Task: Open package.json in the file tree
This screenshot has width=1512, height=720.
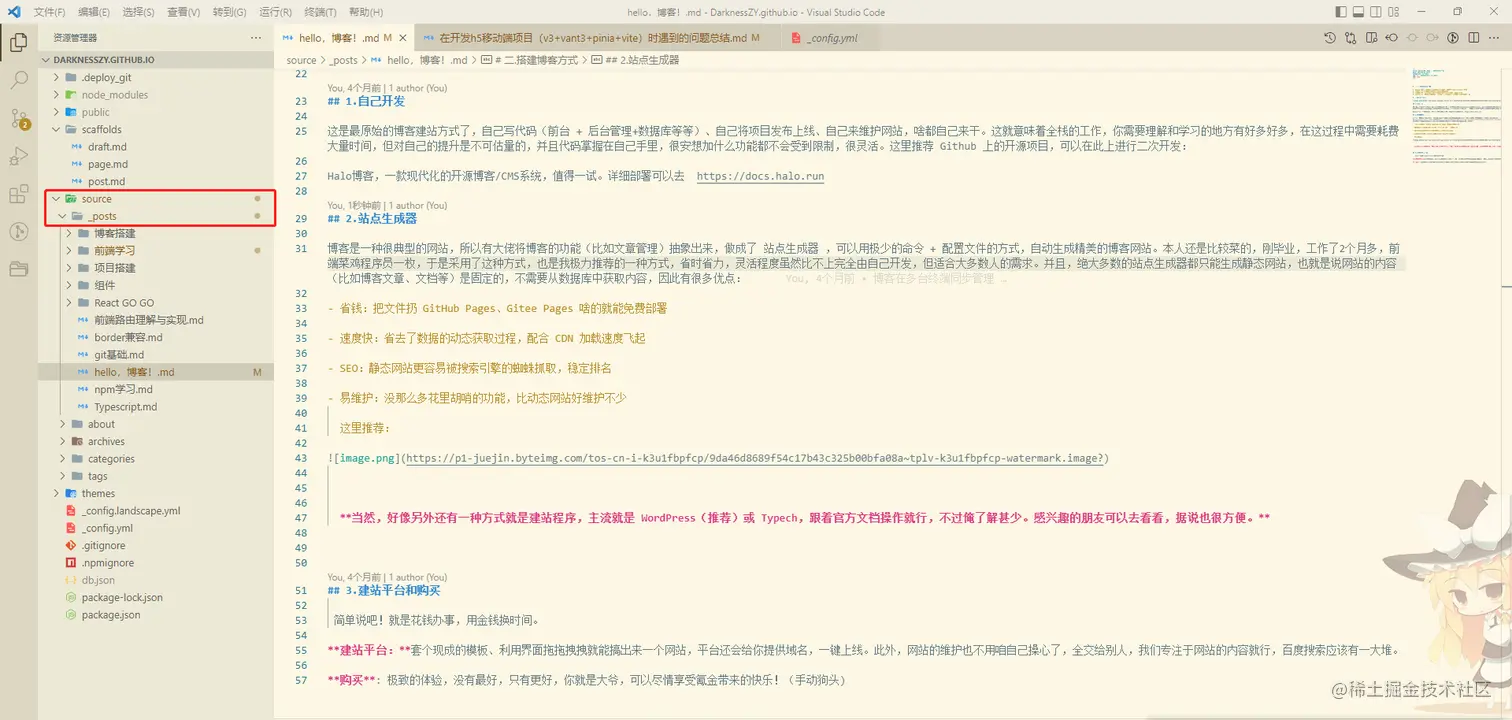Action: (155, 615)
